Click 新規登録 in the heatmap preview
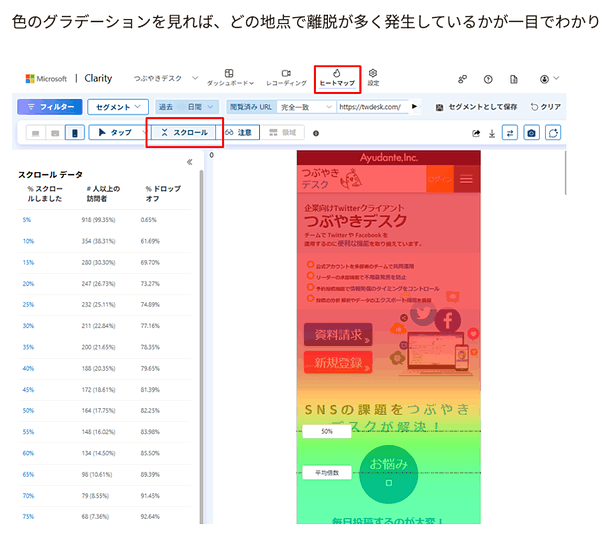600x556 pixels. click(x=338, y=362)
